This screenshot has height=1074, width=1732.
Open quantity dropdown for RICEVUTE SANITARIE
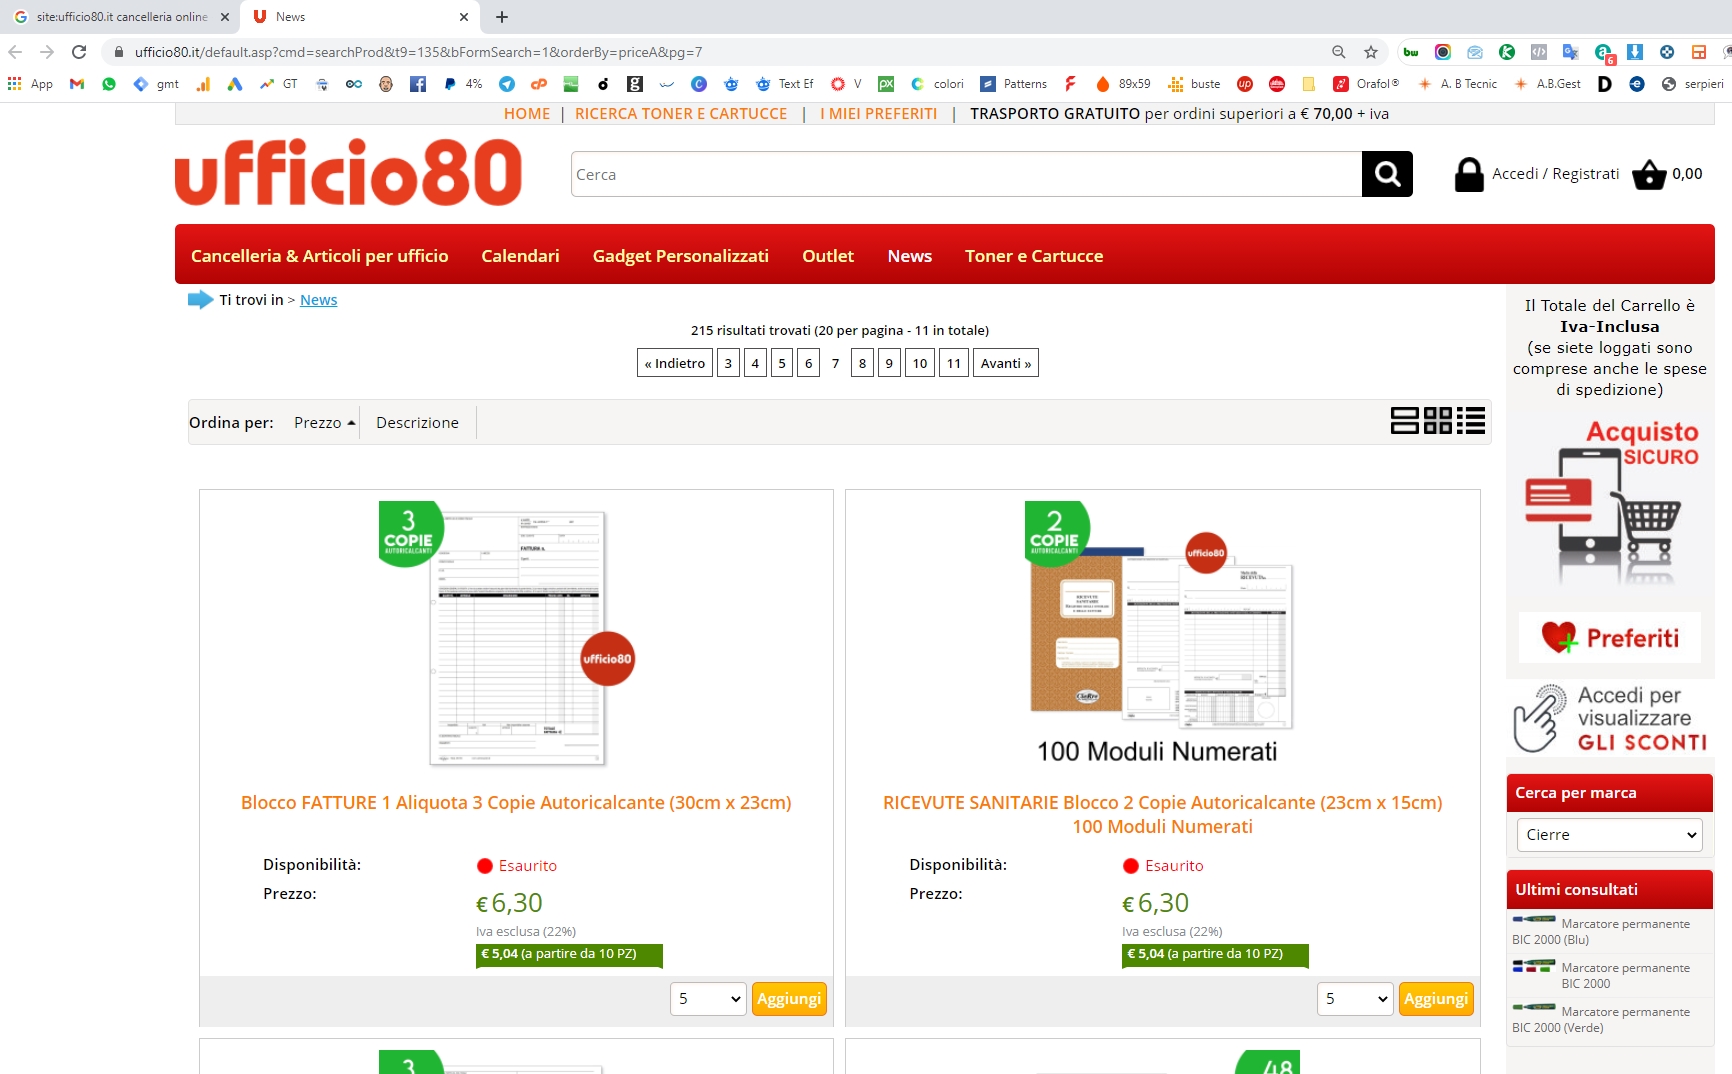click(1356, 998)
